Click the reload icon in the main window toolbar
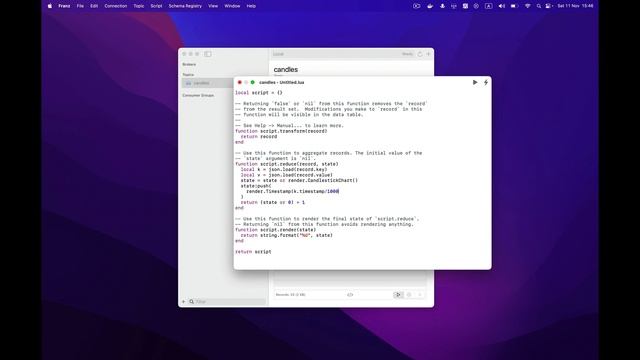Screen dimensions: 640x360 (420, 54)
